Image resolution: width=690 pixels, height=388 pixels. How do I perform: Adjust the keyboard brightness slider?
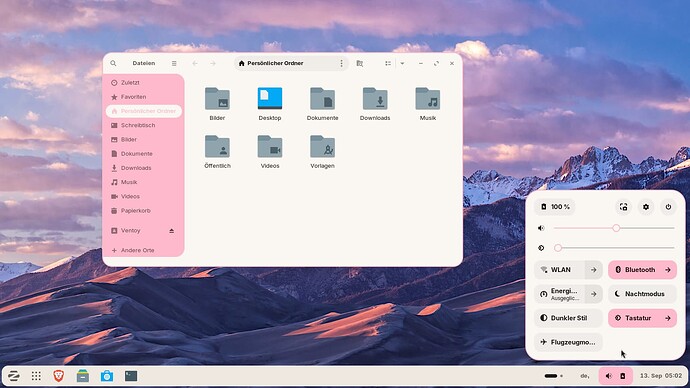[614, 248]
